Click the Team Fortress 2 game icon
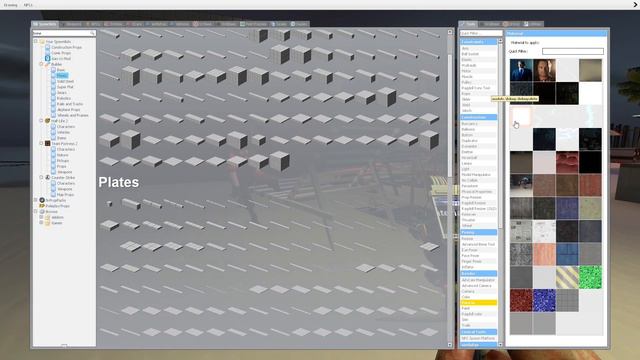Screen dimensions: 640x360 point(47,144)
